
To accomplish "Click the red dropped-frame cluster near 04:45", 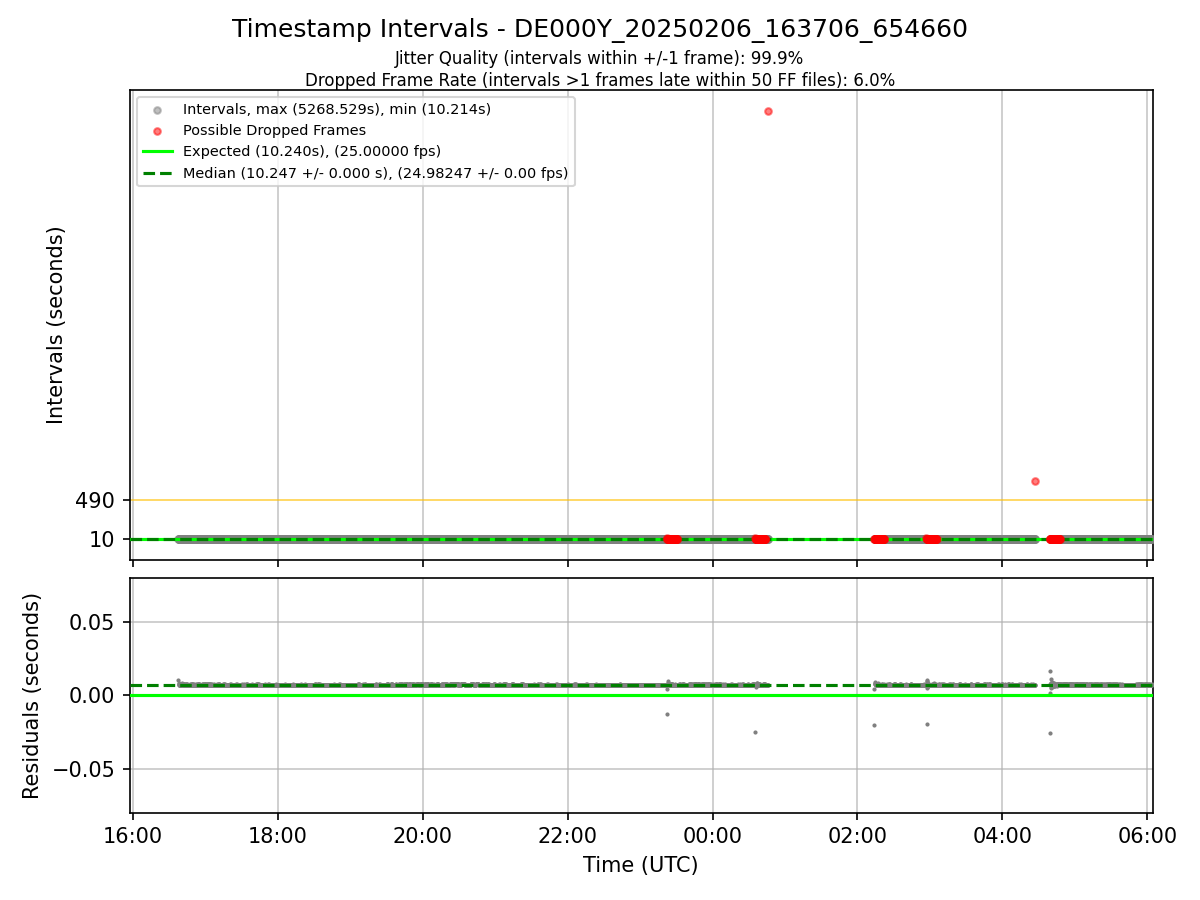I will 1055,539.
